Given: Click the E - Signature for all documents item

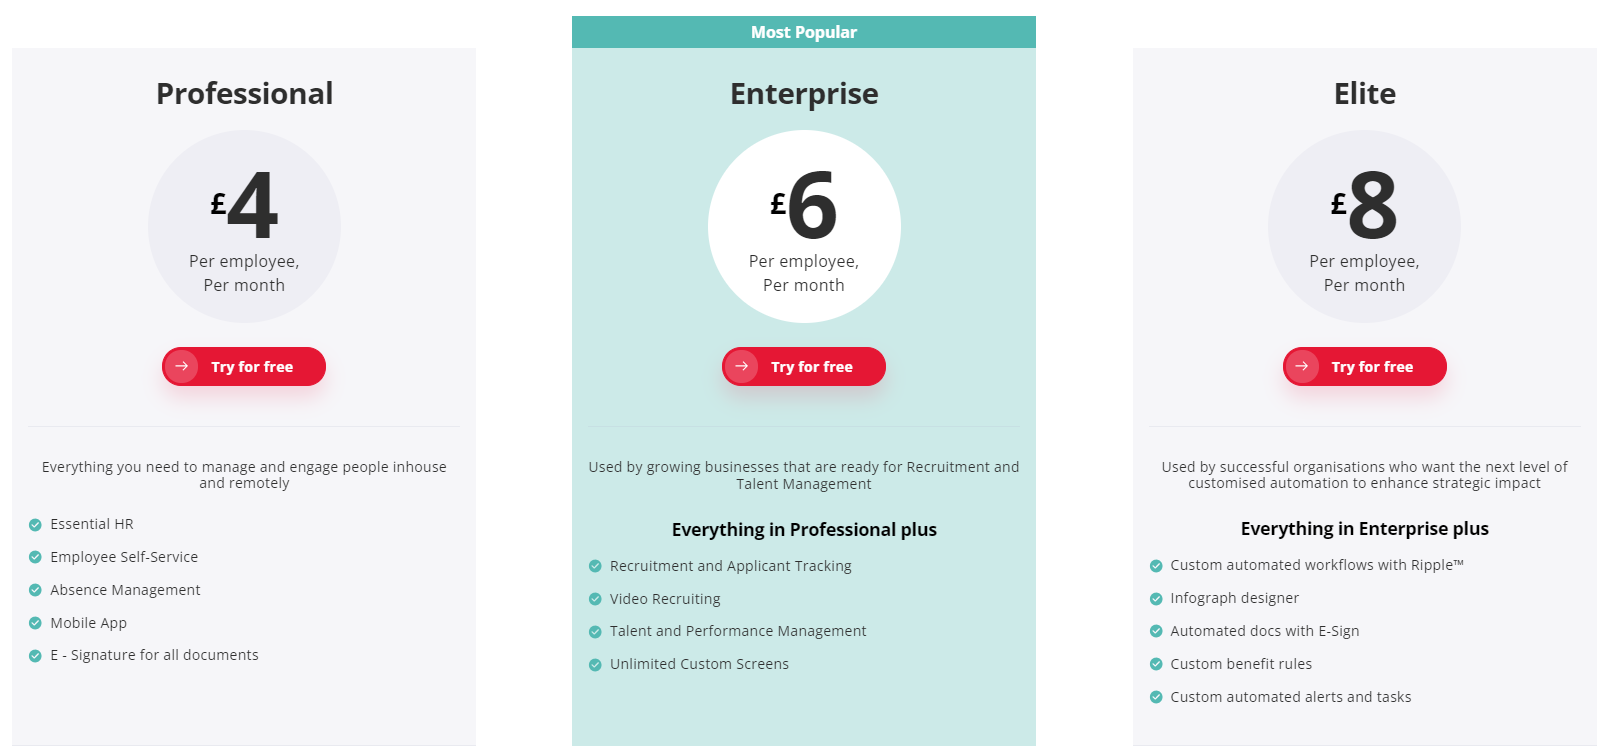Looking at the screenshot, I should pos(155,655).
